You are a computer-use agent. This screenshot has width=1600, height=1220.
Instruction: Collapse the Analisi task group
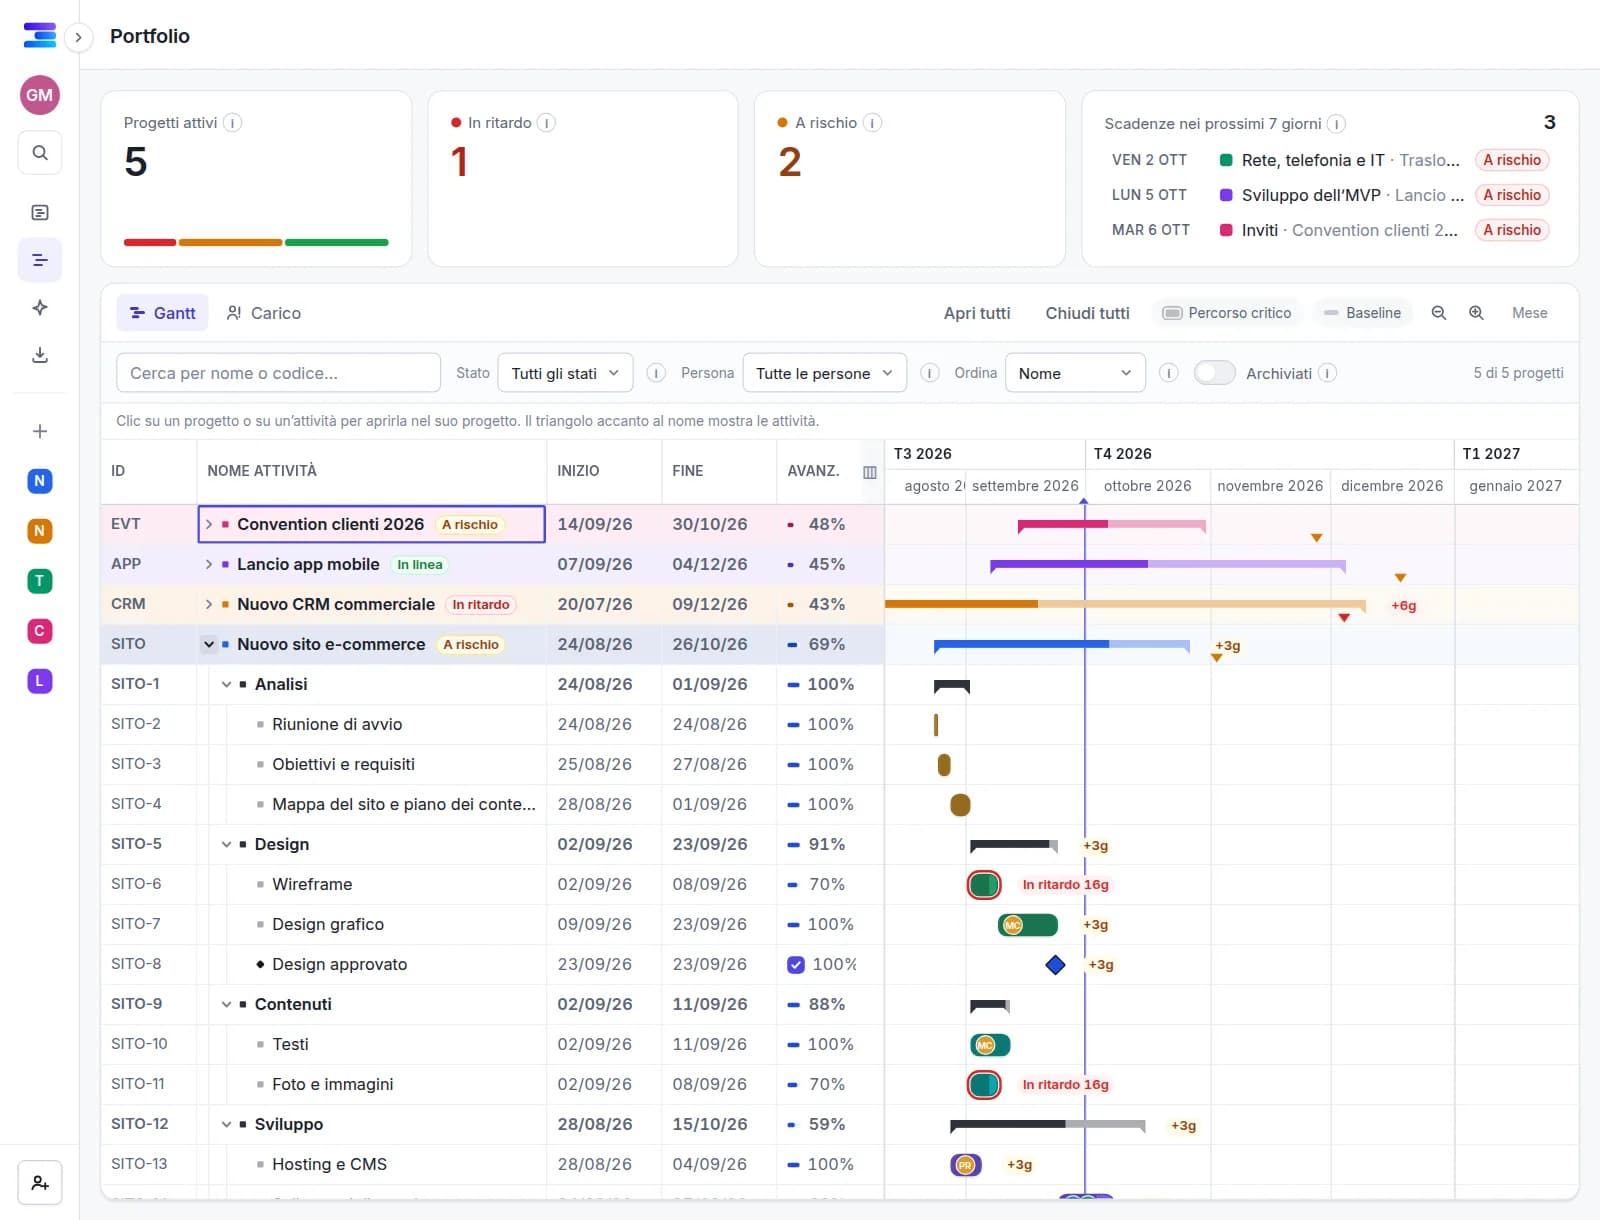click(227, 684)
